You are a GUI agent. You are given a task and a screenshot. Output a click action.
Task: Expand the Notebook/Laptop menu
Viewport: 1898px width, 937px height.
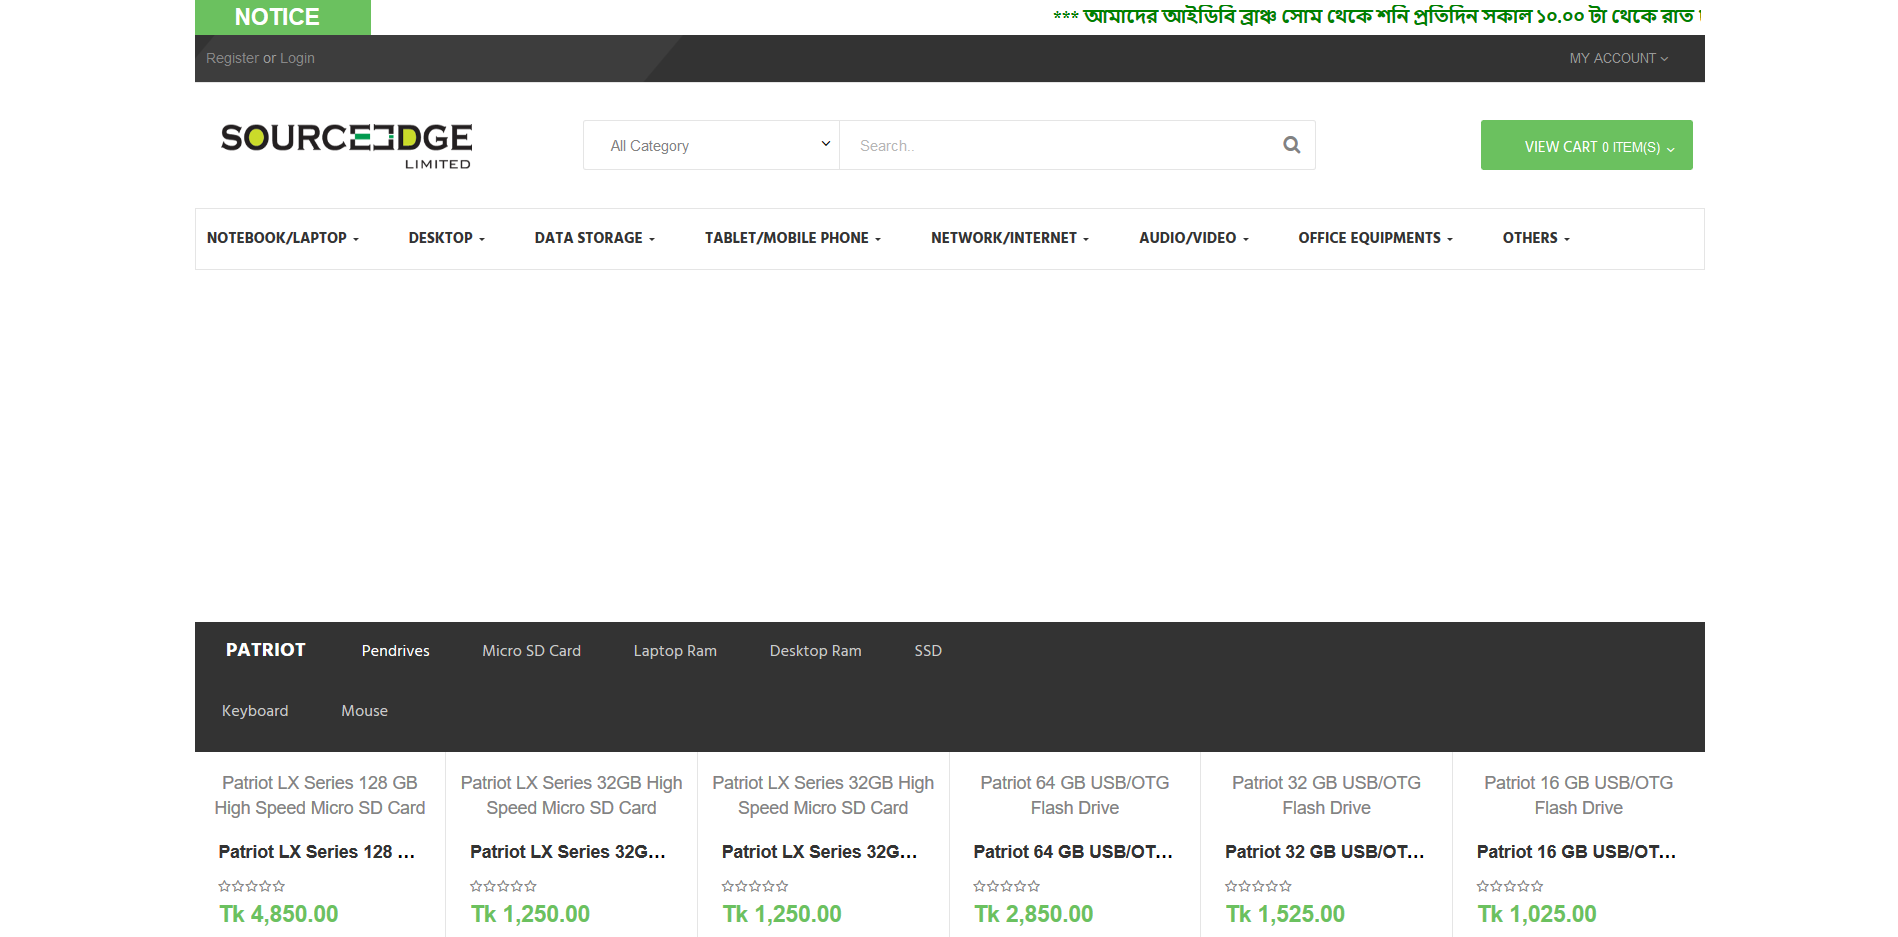coord(283,238)
